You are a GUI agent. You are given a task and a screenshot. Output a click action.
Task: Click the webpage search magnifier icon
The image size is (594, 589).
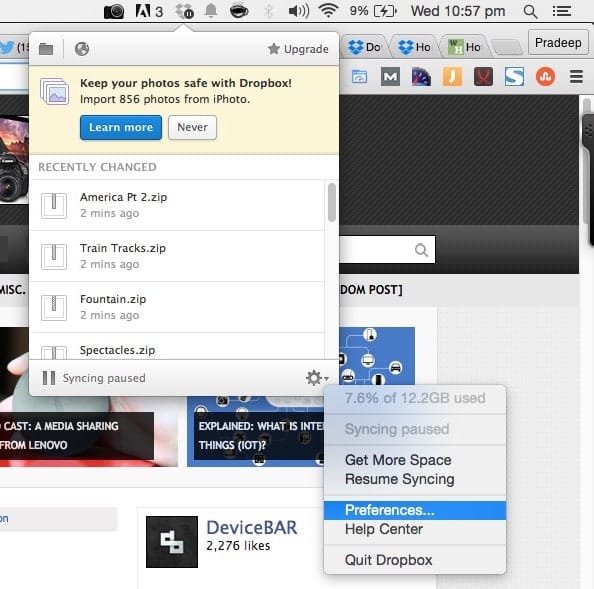click(421, 250)
